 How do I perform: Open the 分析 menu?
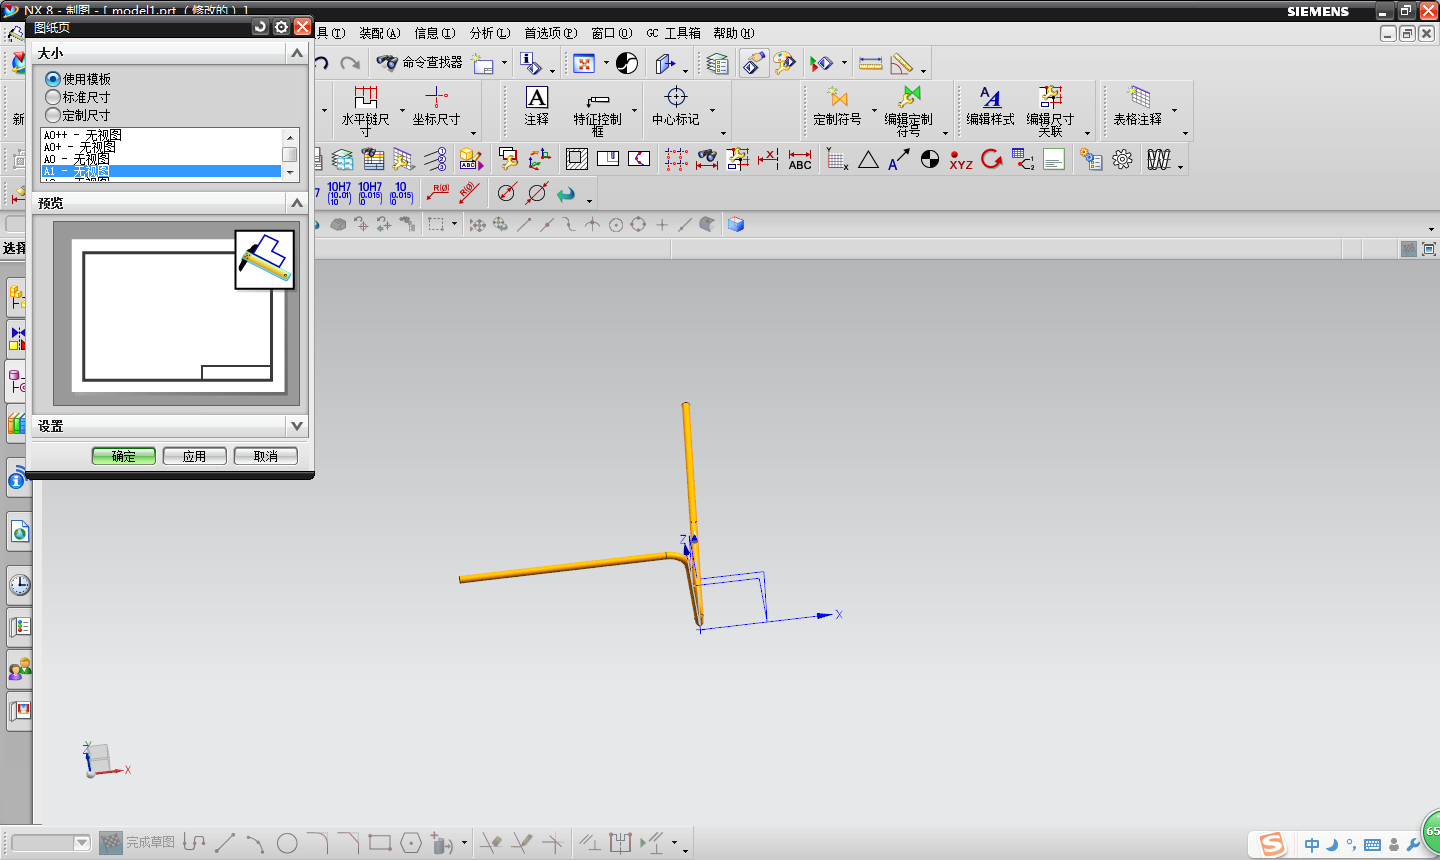coord(489,33)
